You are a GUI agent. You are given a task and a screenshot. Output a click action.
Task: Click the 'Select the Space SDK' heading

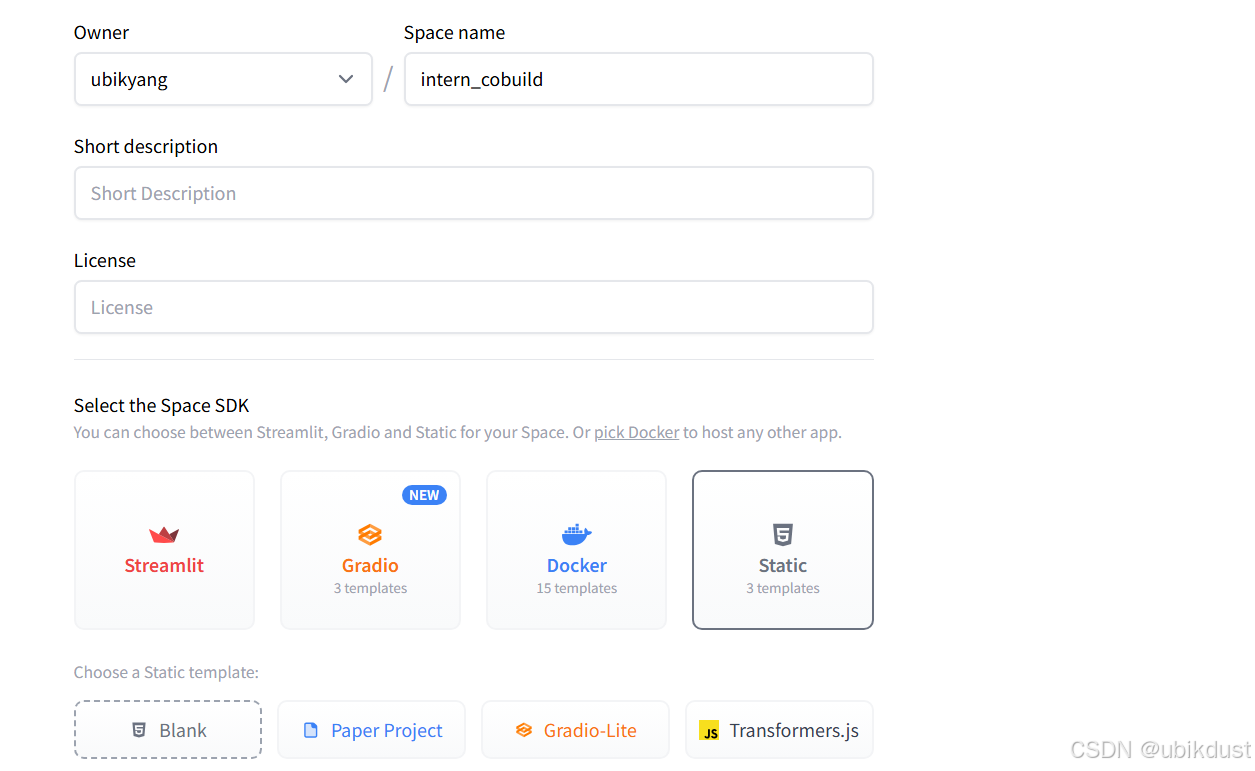(161, 406)
